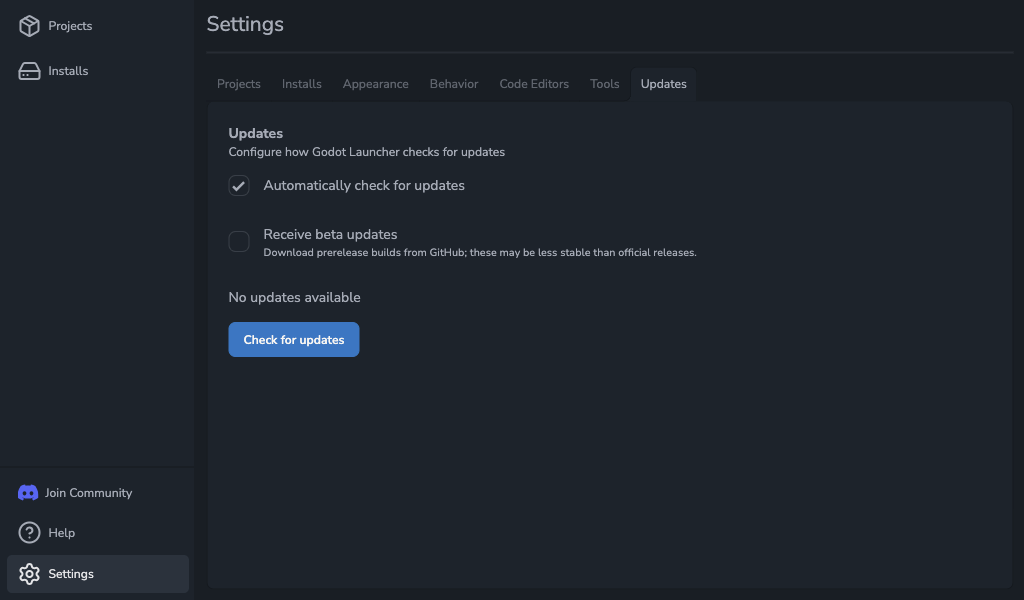Switch to the Code Editors tab
Screen dimensions: 1024x600
click(x=534, y=84)
